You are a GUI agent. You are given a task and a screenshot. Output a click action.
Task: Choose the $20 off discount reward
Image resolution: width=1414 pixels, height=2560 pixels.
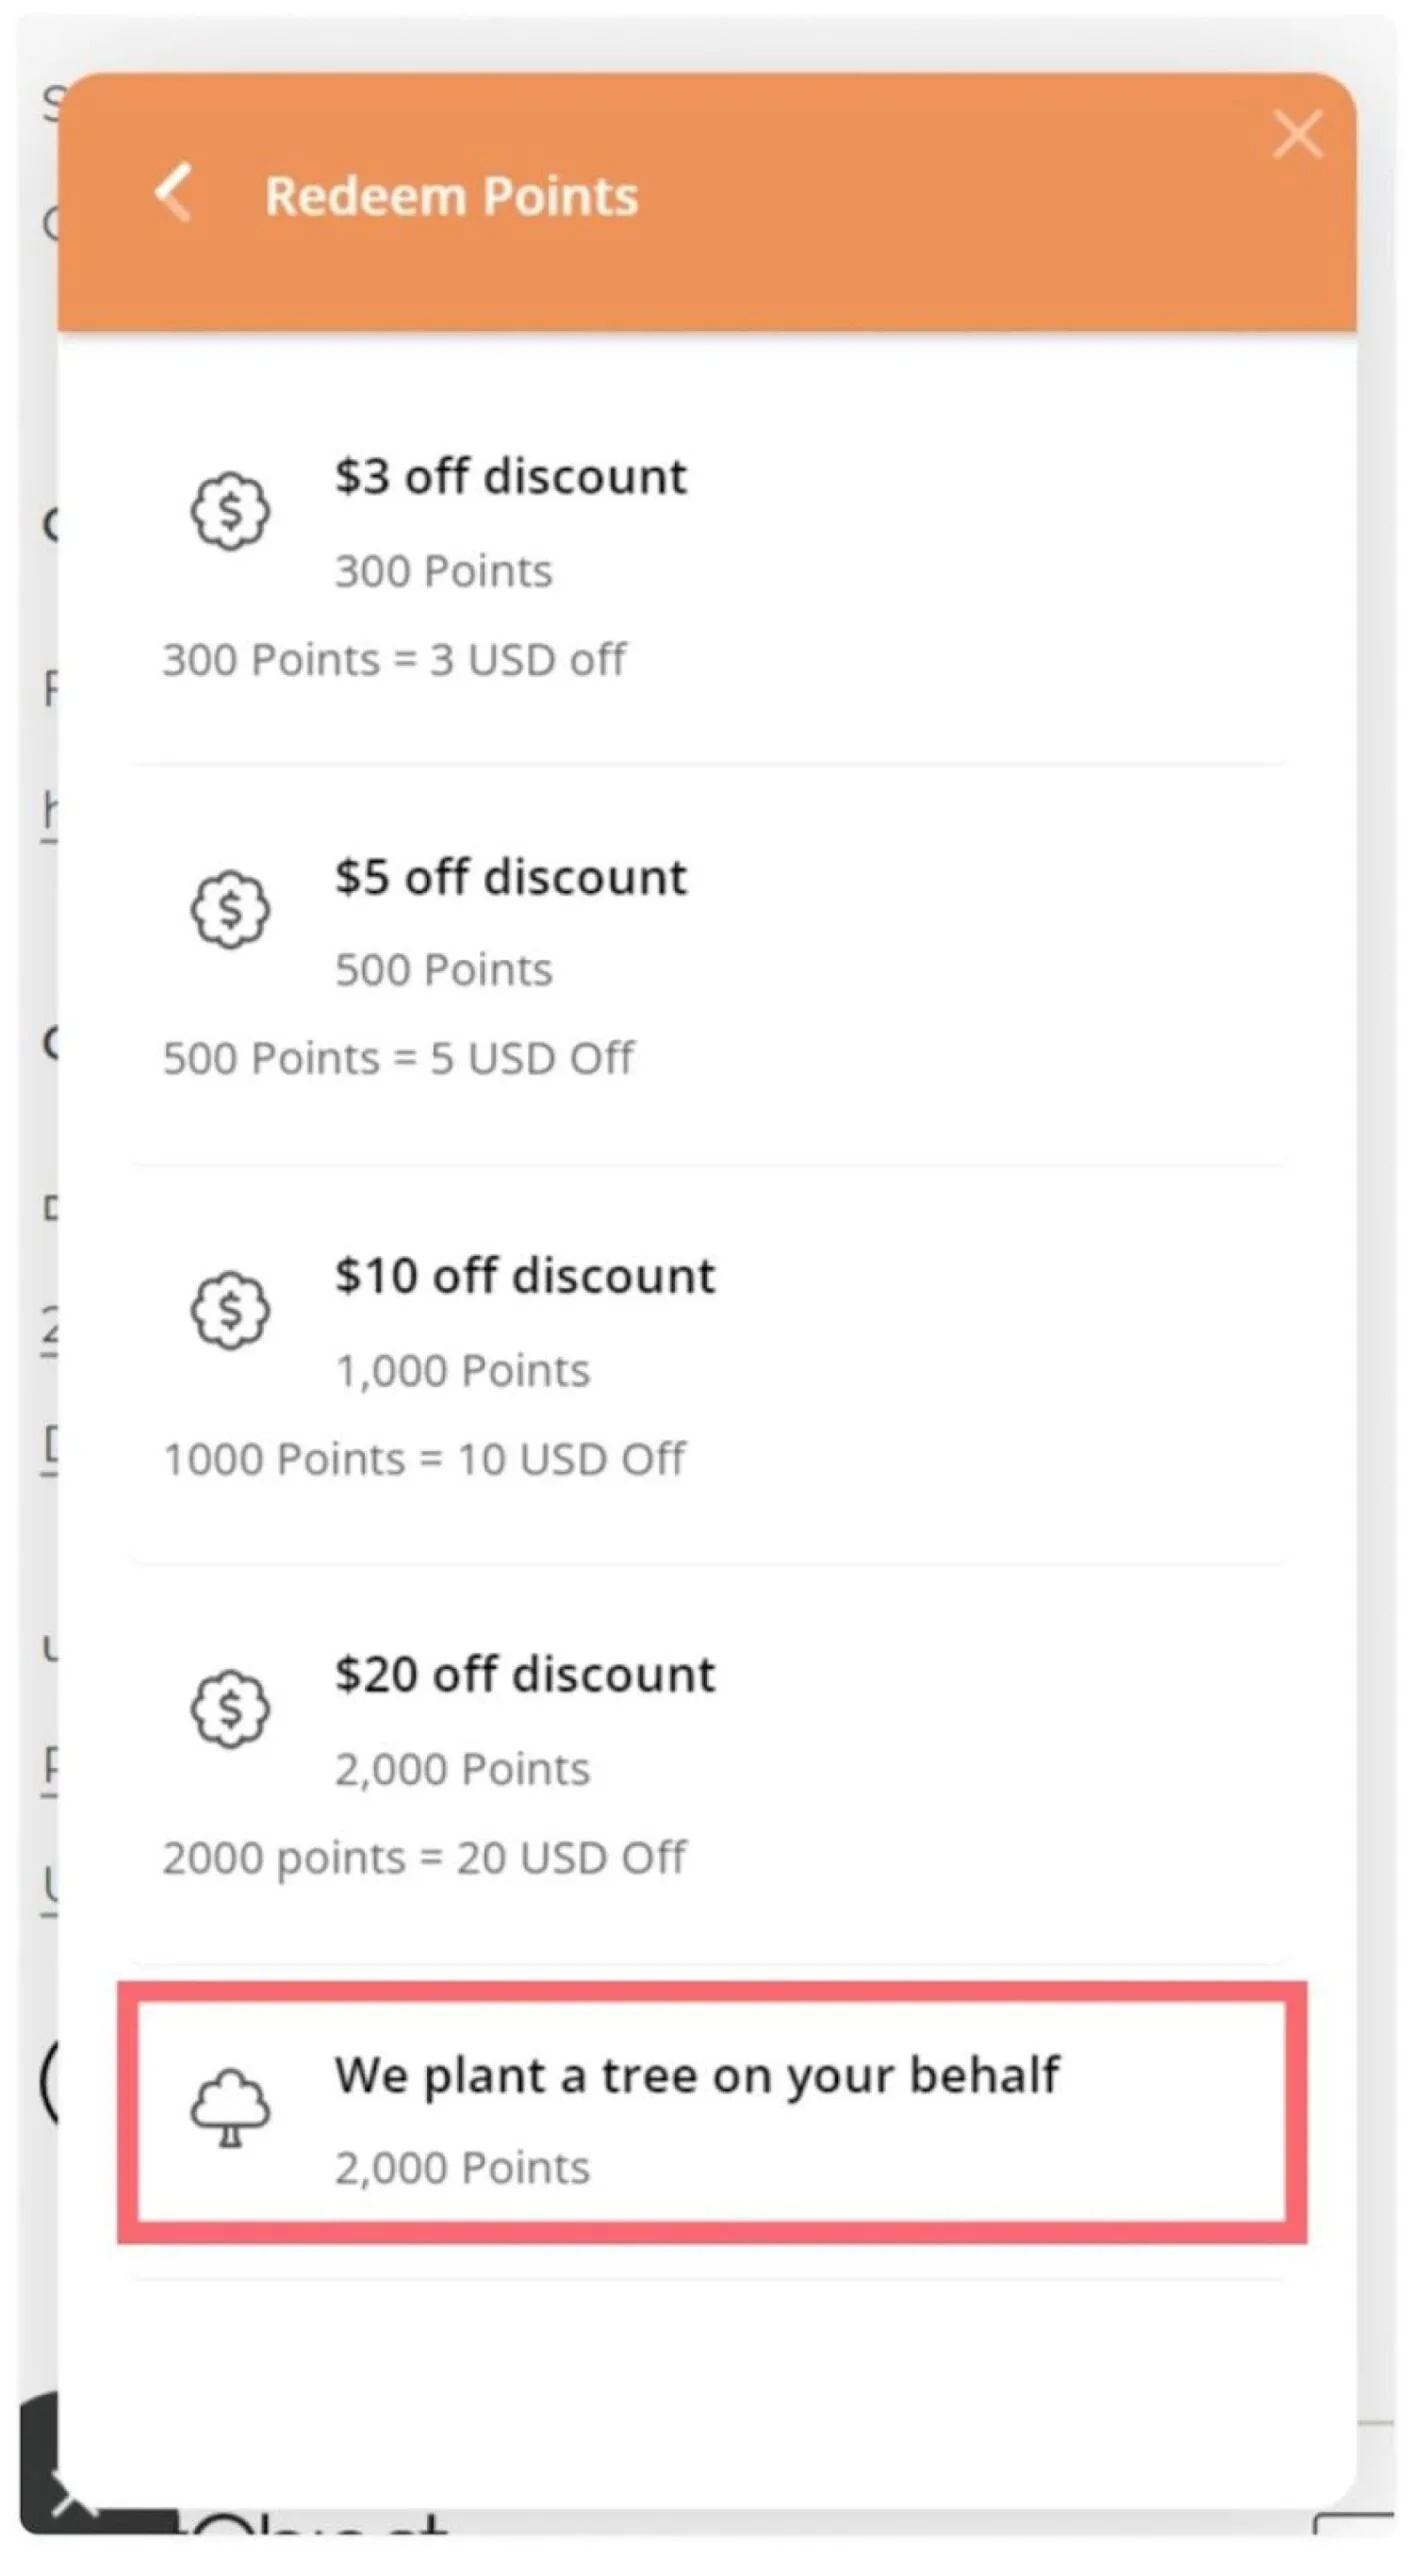(524, 1675)
